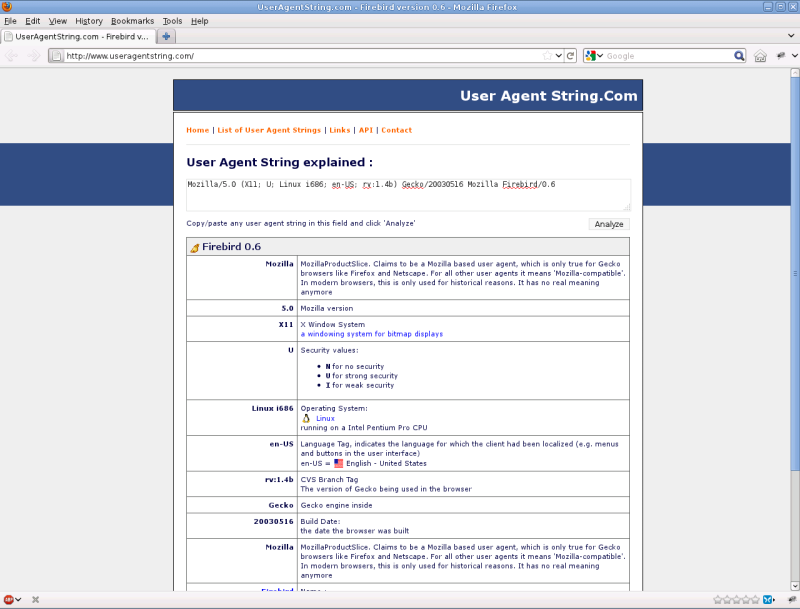Screen dimensions: 800x609
Task: Click into the Google search box
Action: click(669, 56)
